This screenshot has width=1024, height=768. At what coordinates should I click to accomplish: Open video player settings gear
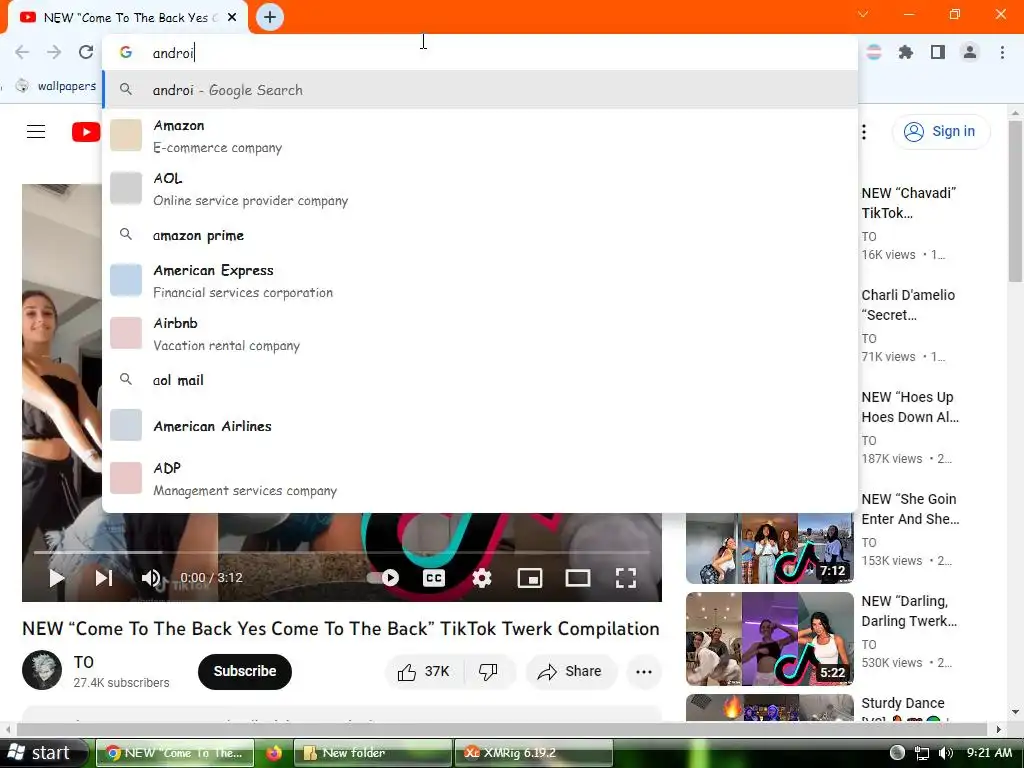pyautogui.click(x=482, y=578)
